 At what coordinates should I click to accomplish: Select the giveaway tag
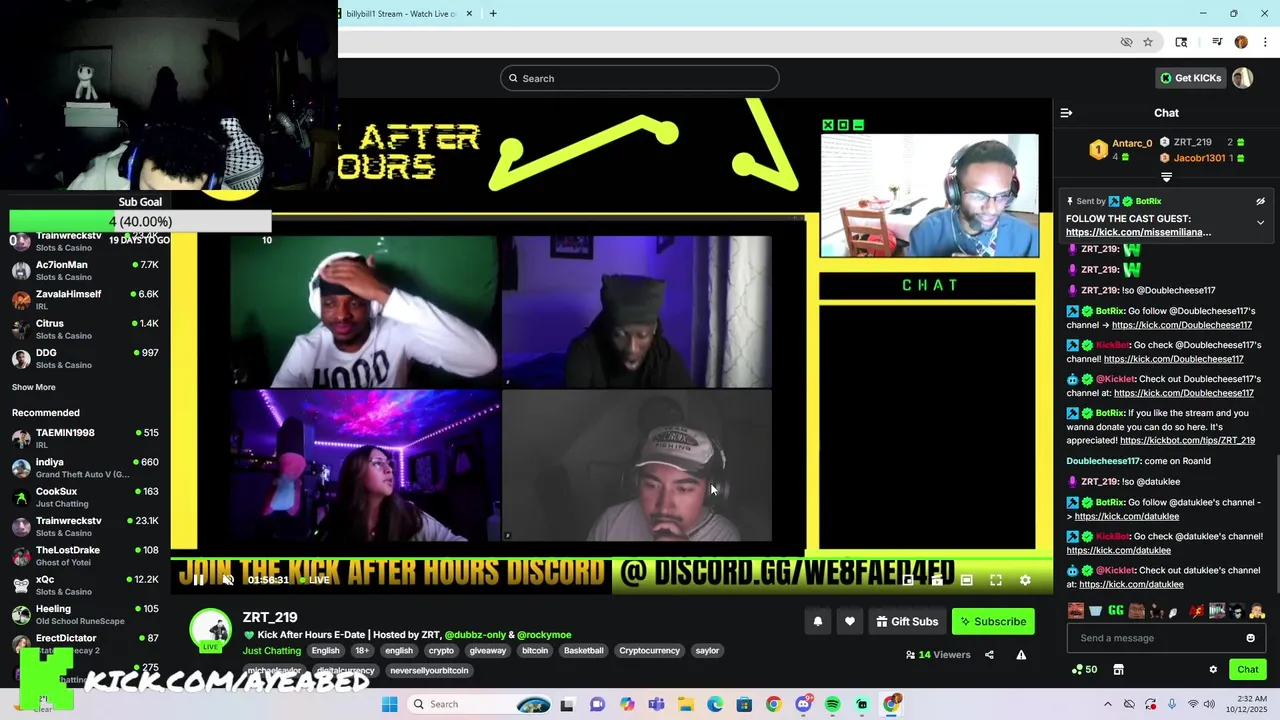tap(488, 650)
